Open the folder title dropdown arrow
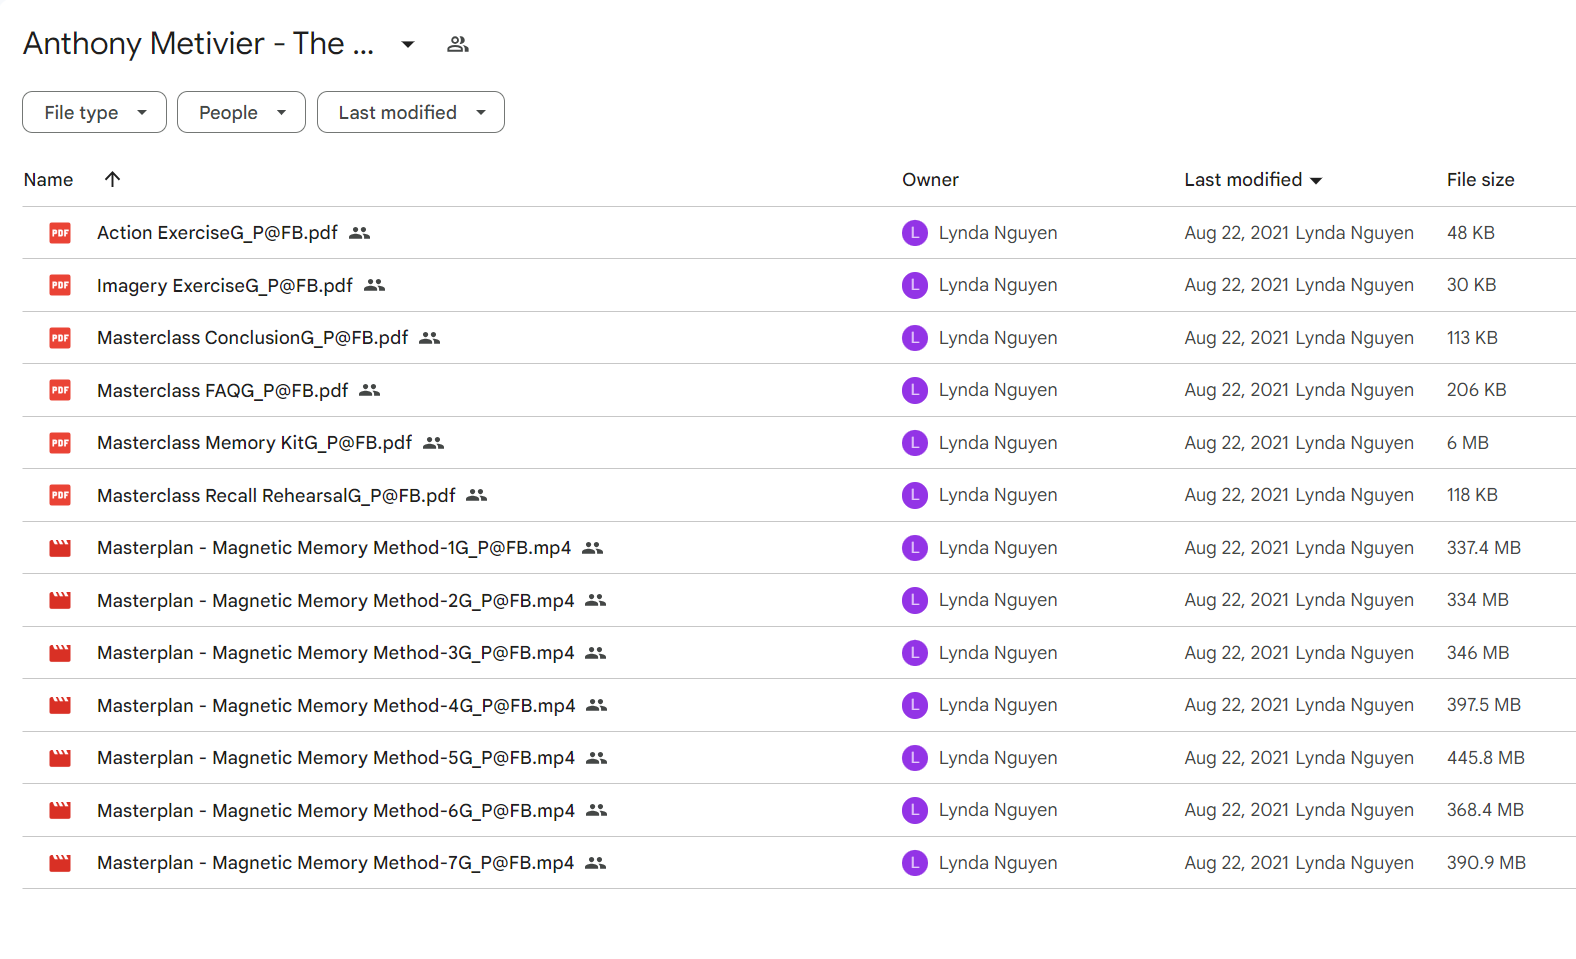1576x959 pixels. (408, 44)
